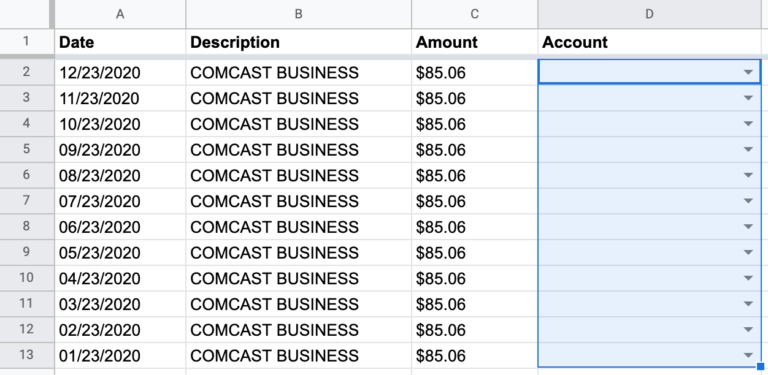Select the $85.06 amount in row 4

pyautogui.click(x=475, y=124)
